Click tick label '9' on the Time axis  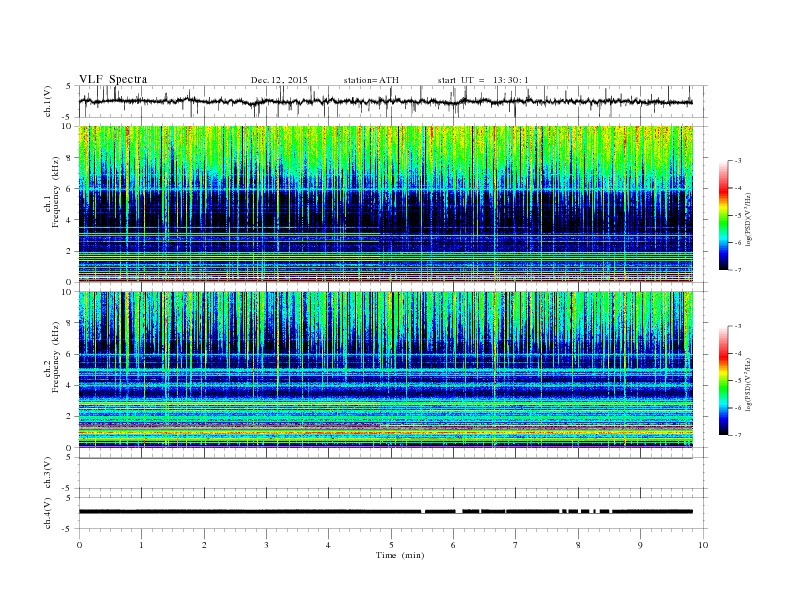pos(640,545)
